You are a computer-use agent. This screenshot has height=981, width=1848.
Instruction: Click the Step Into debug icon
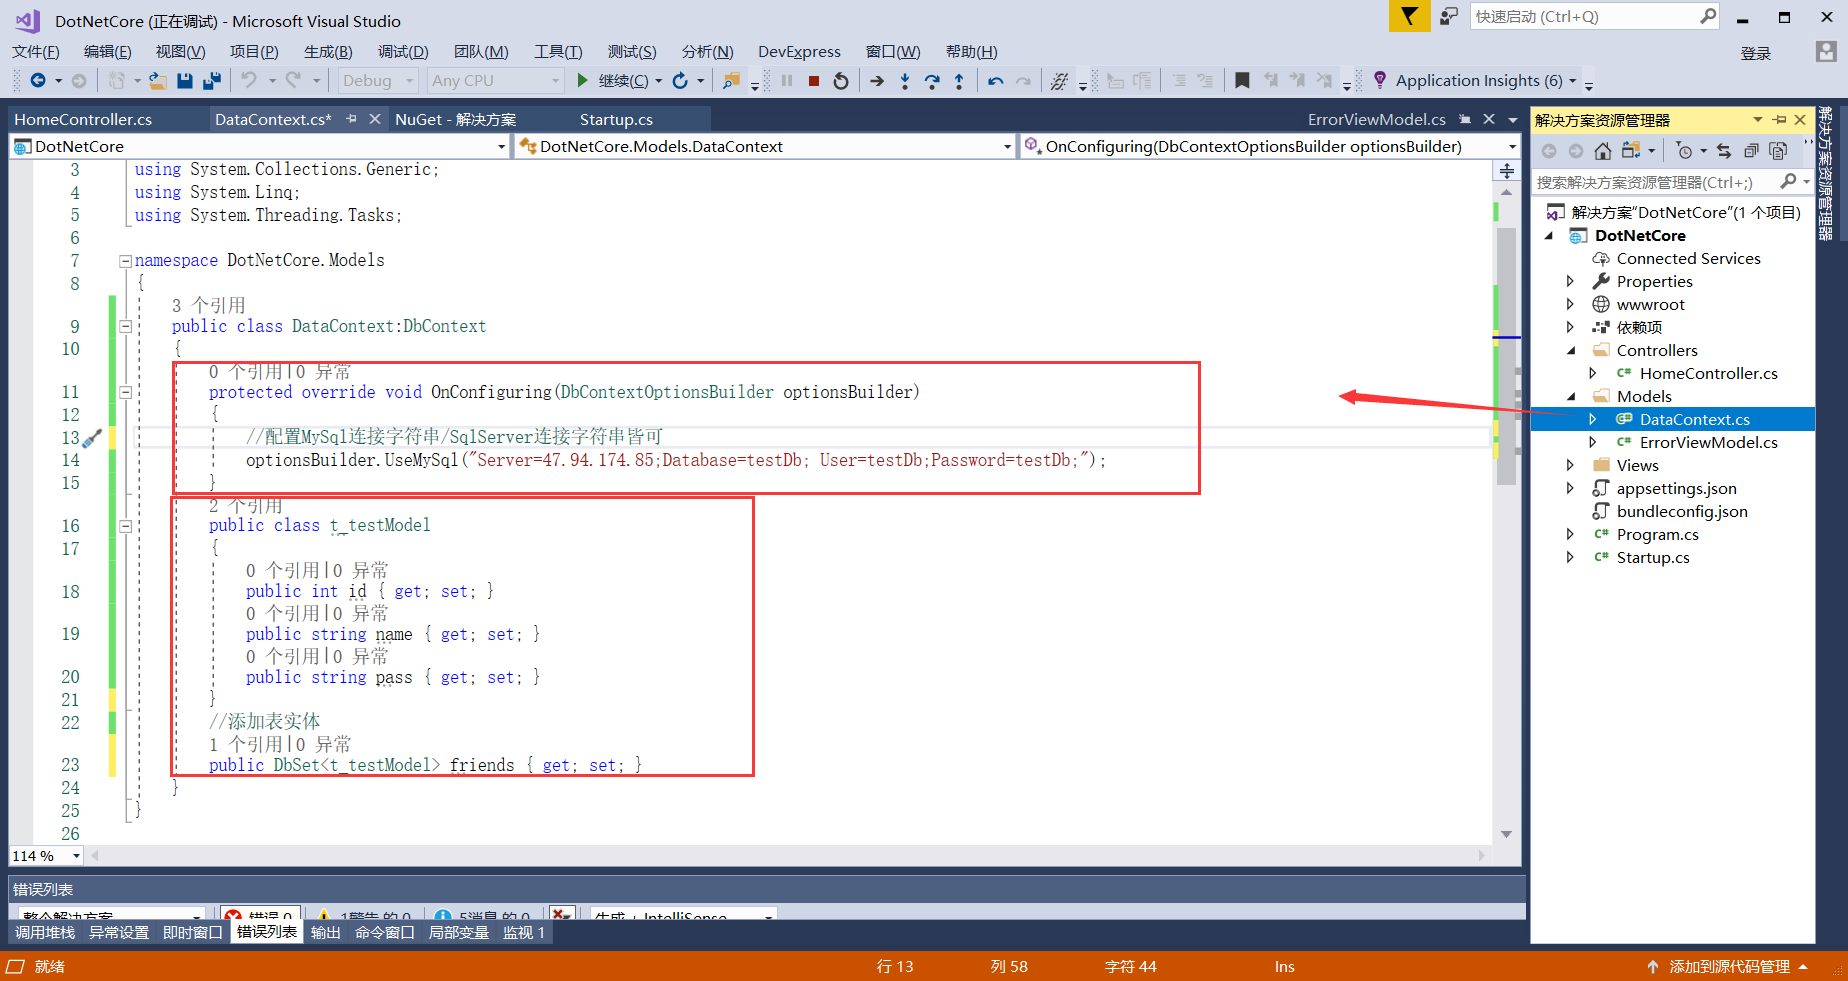click(903, 80)
